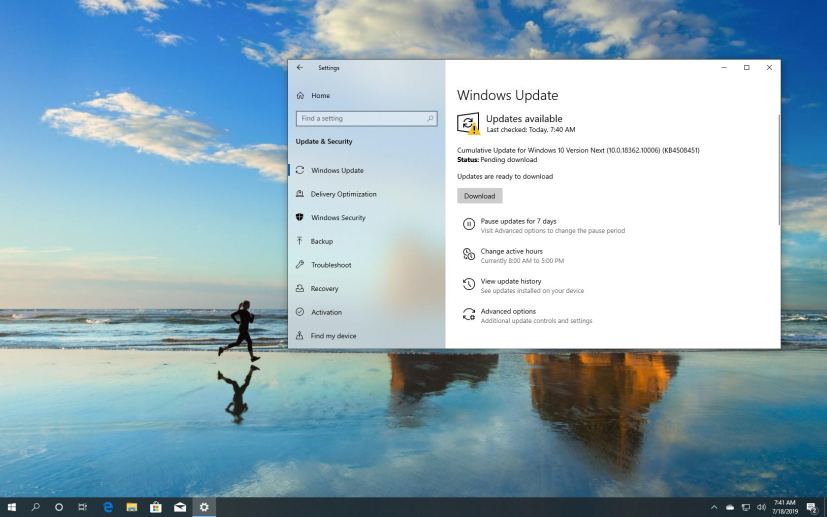Viewport: 827px width, 517px height.
Task: Click the pause circle icon
Action: [x=468, y=224]
